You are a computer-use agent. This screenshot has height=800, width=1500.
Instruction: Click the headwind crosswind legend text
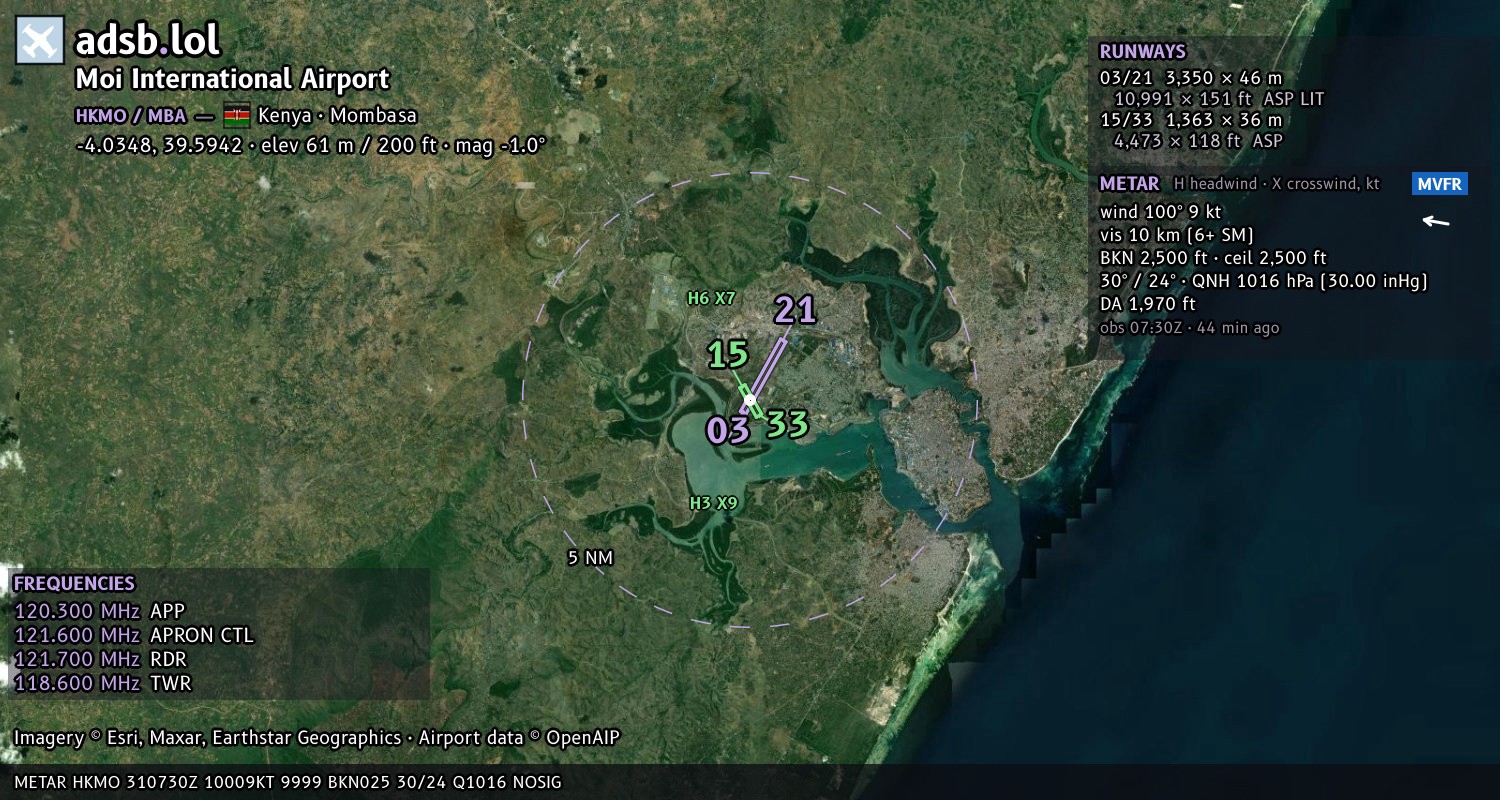1276,184
